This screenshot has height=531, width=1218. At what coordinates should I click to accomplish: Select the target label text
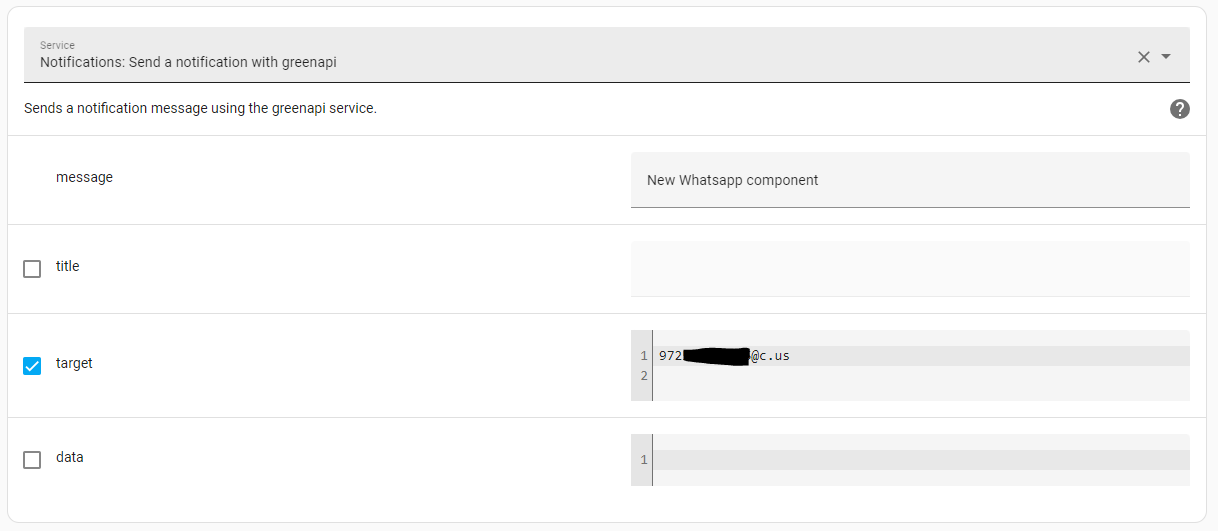[74, 363]
